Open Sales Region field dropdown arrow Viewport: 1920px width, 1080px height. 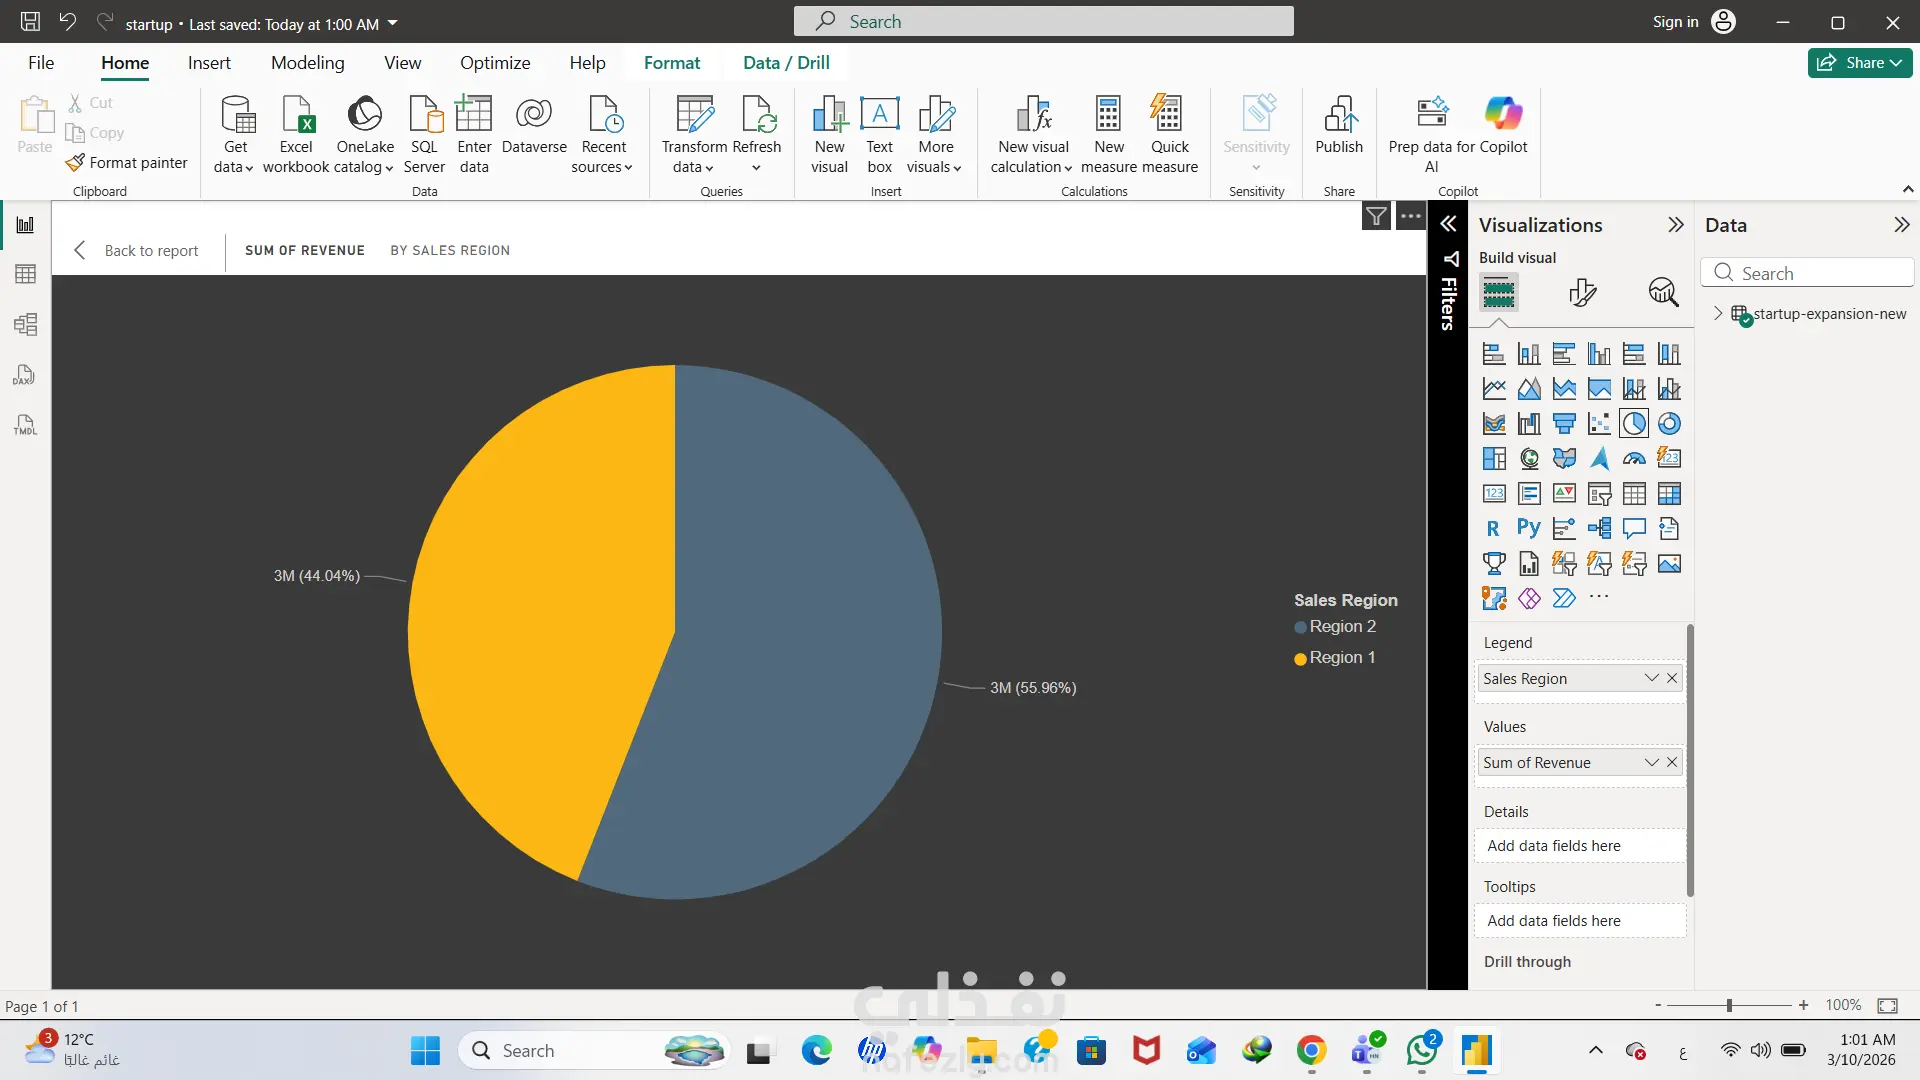tap(1651, 678)
